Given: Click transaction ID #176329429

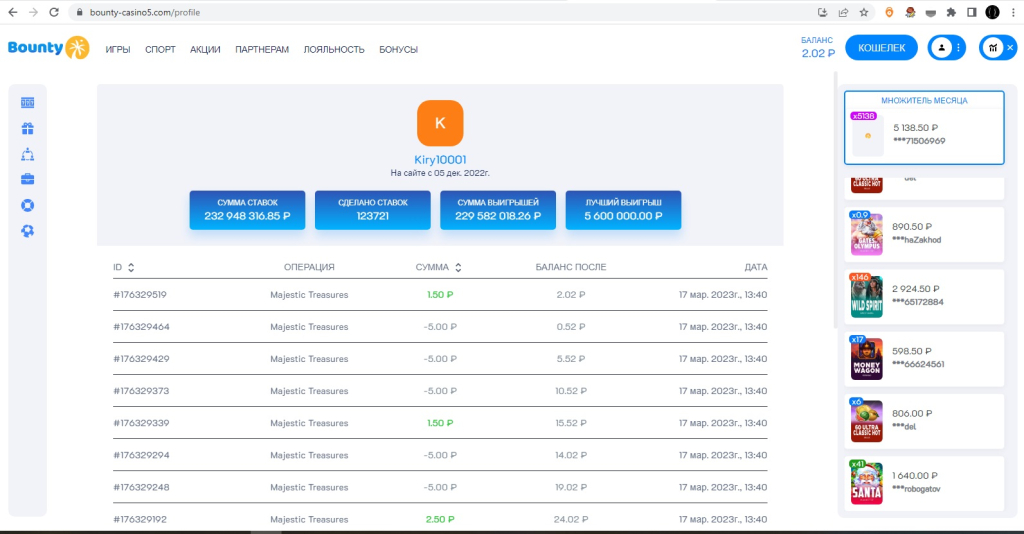Looking at the screenshot, I should [141, 359].
